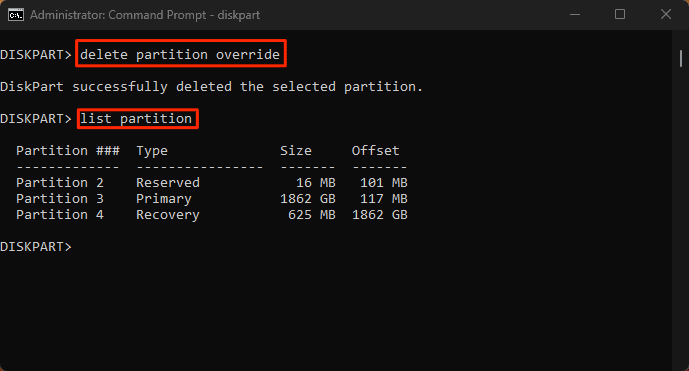Select the 'Partition 4' Recovery row
The width and height of the screenshot is (689, 371).
tap(212, 215)
